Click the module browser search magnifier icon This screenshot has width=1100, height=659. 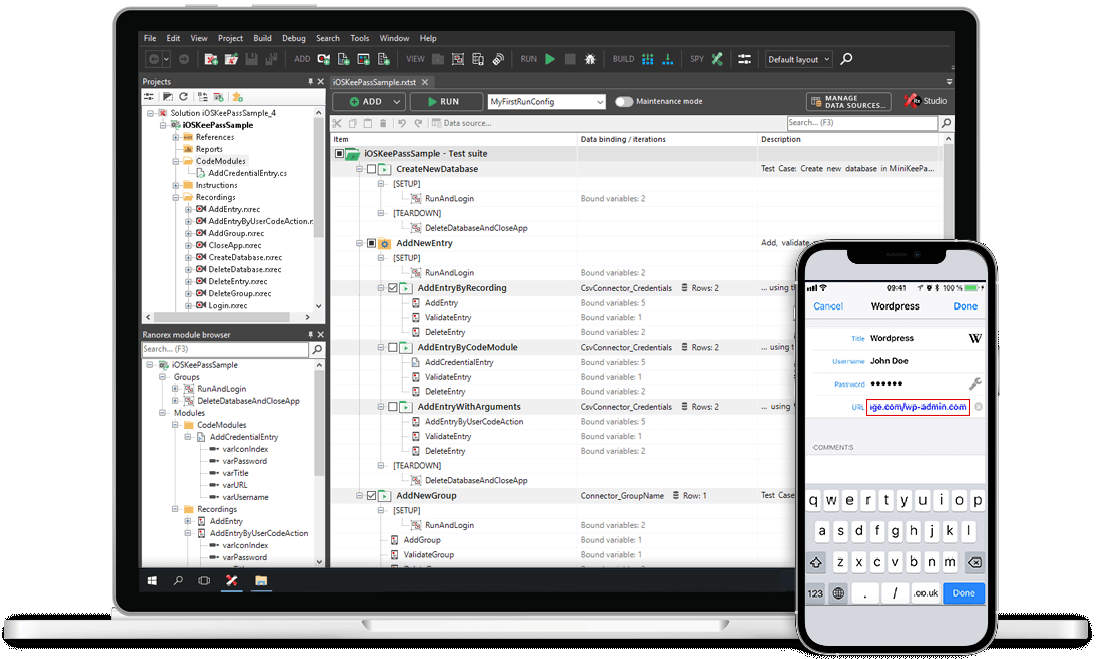point(317,349)
